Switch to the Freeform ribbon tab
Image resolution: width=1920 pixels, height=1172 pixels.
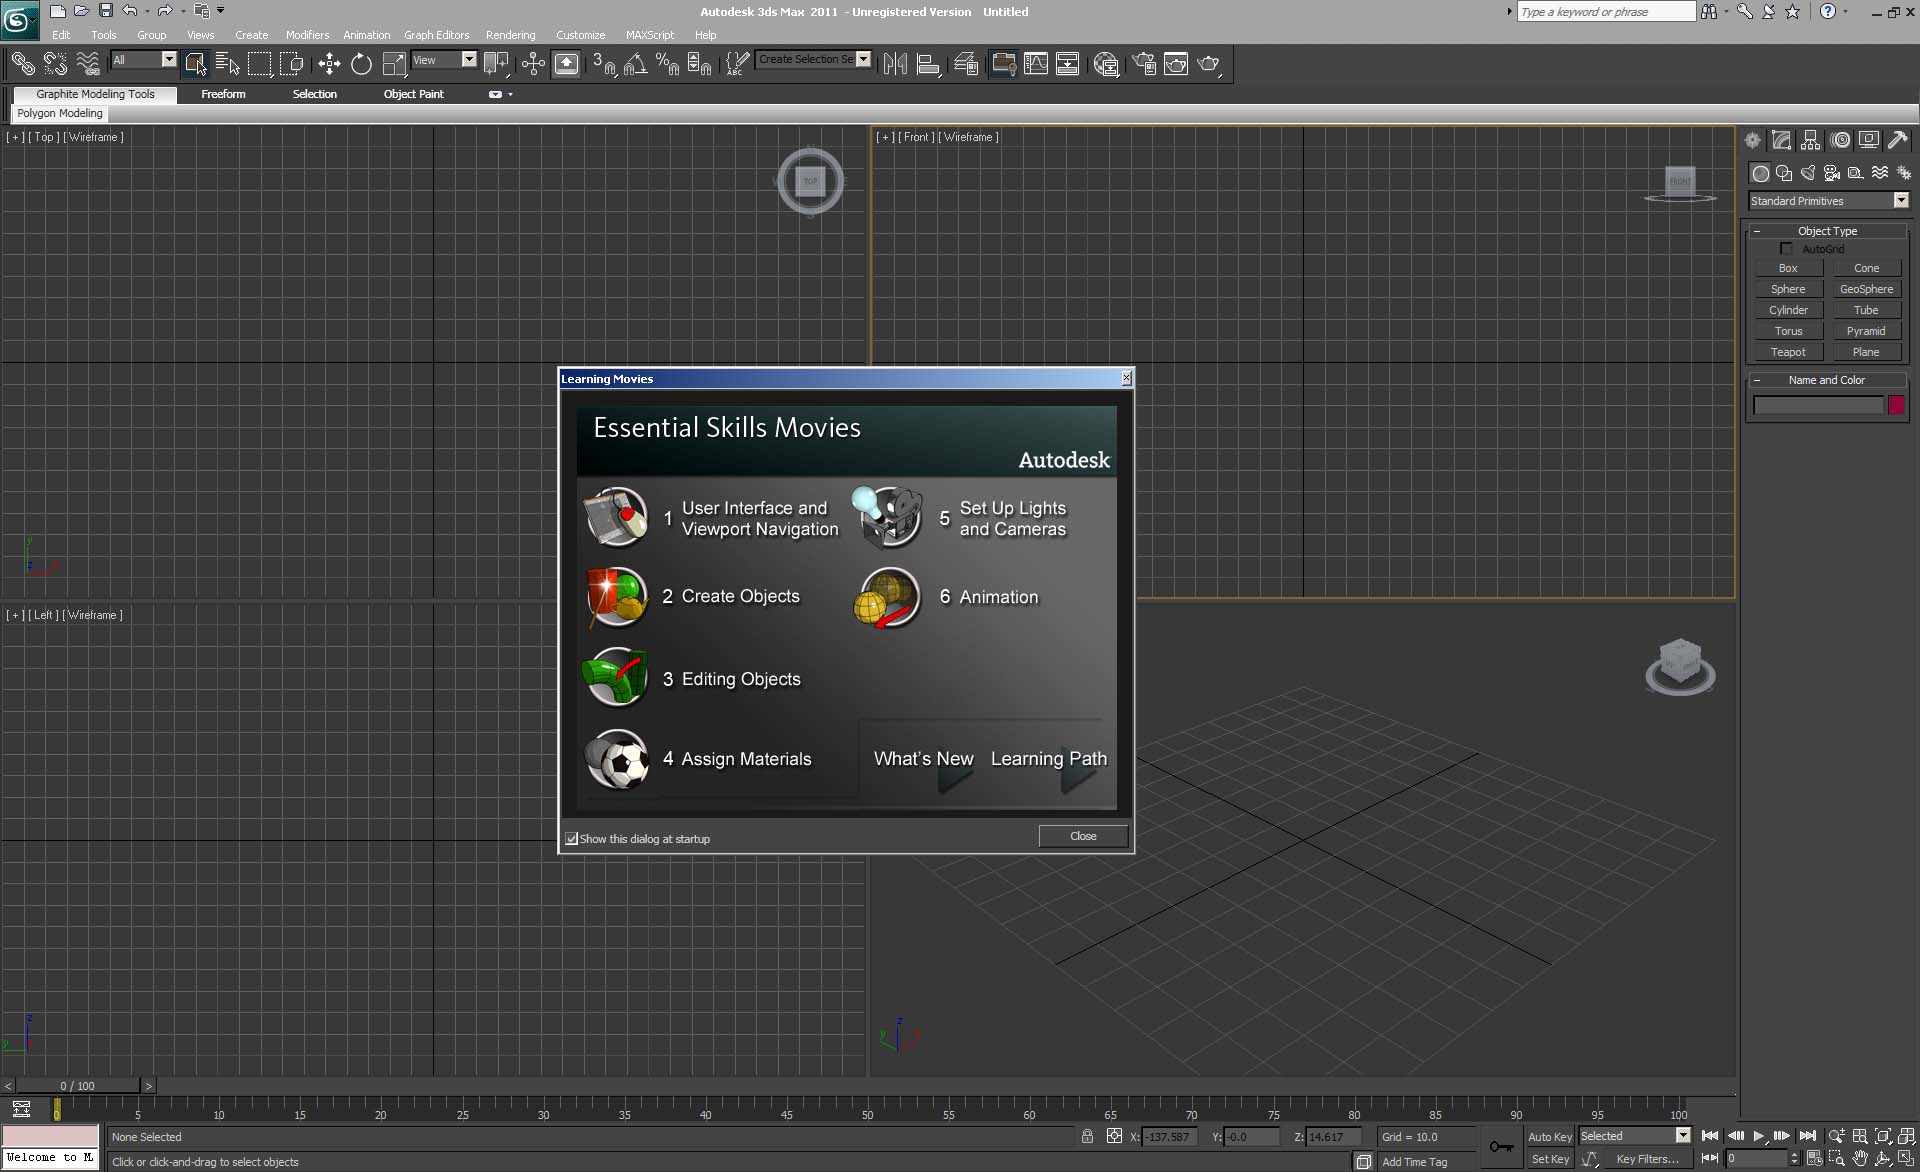coord(223,94)
